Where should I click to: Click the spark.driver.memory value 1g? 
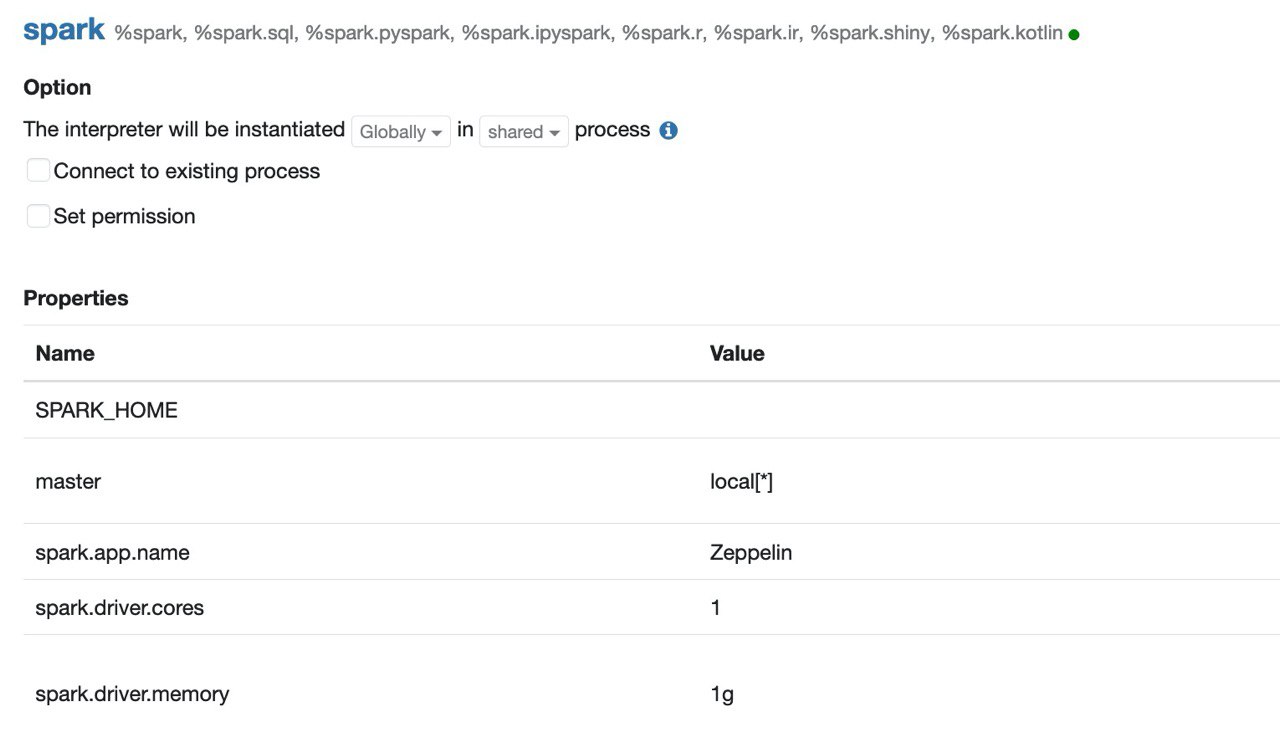point(722,694)
